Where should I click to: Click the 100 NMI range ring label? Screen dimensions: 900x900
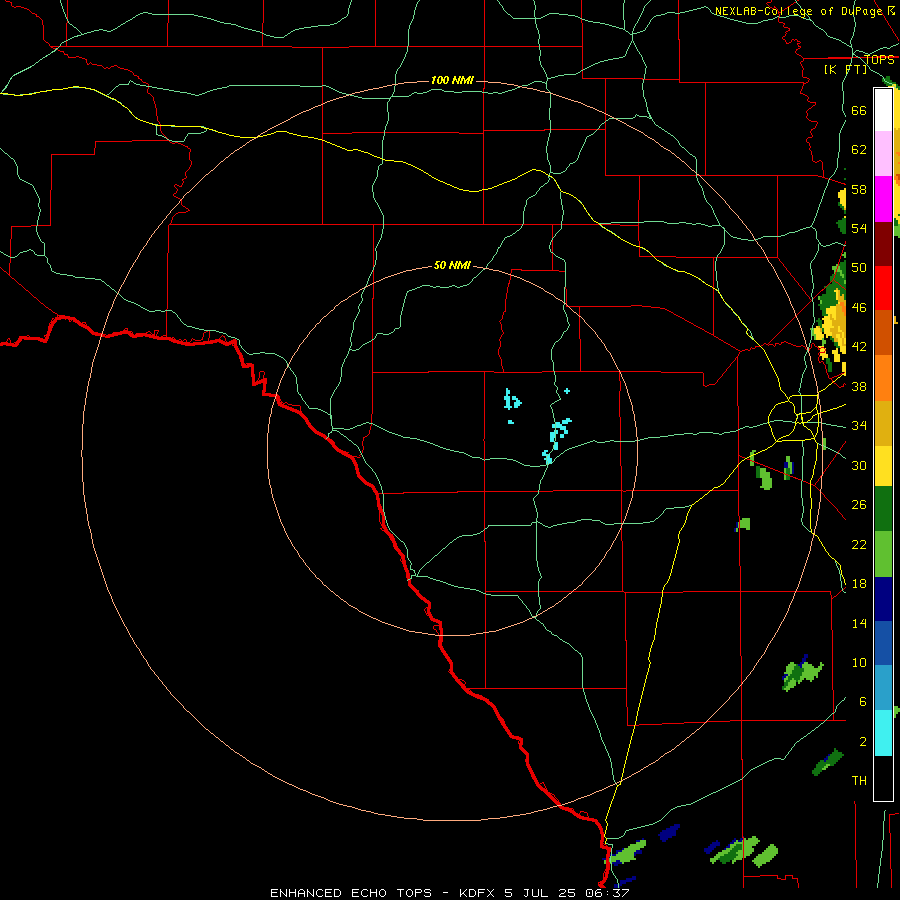[x=452, y=80]
